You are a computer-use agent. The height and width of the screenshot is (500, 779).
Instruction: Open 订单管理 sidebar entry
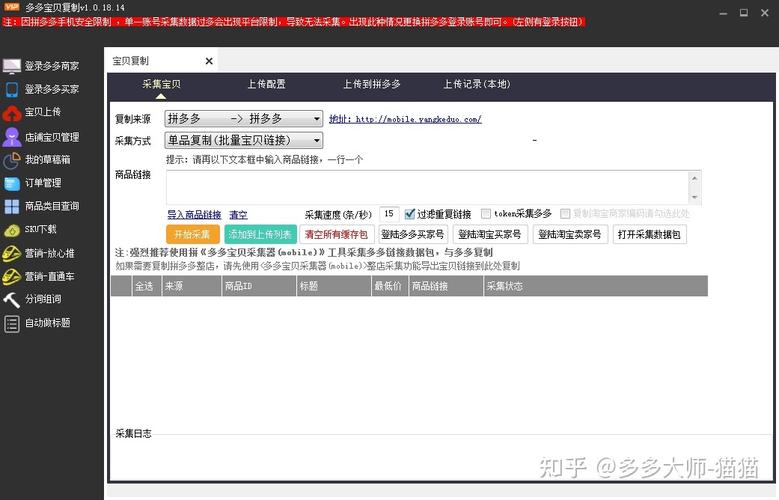pos(43,183)
